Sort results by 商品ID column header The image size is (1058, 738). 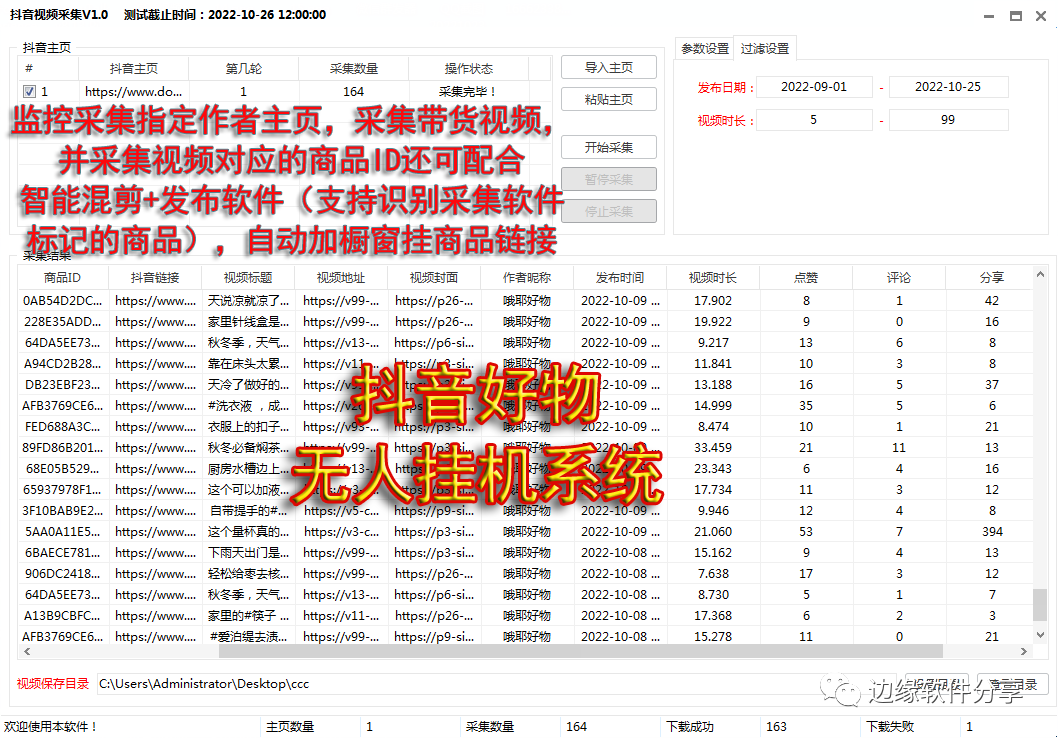click(63, 277)
